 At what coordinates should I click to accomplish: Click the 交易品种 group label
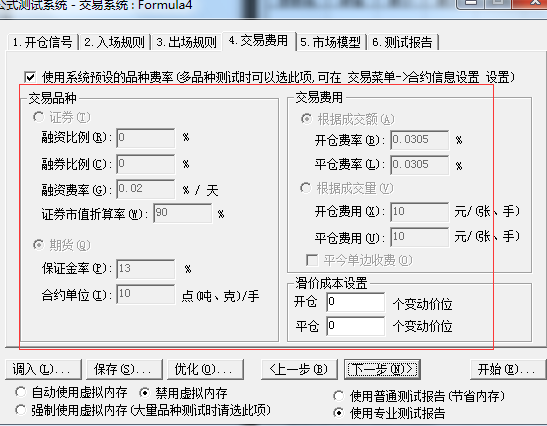[x=52, y=98]
